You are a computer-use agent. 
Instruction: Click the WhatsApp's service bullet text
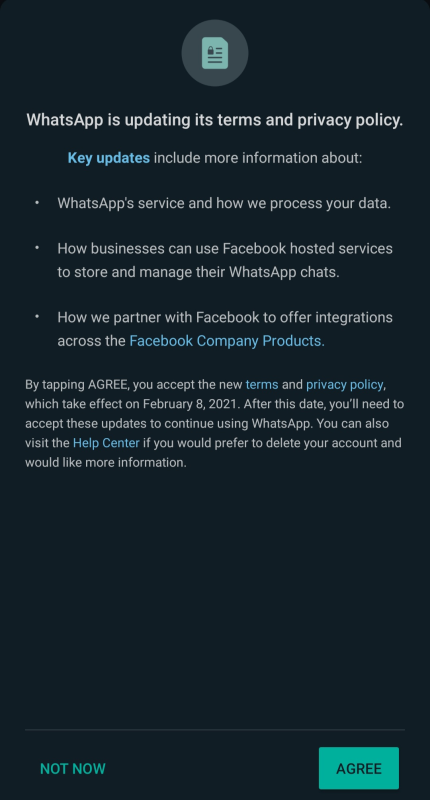[x=224, y=204]
